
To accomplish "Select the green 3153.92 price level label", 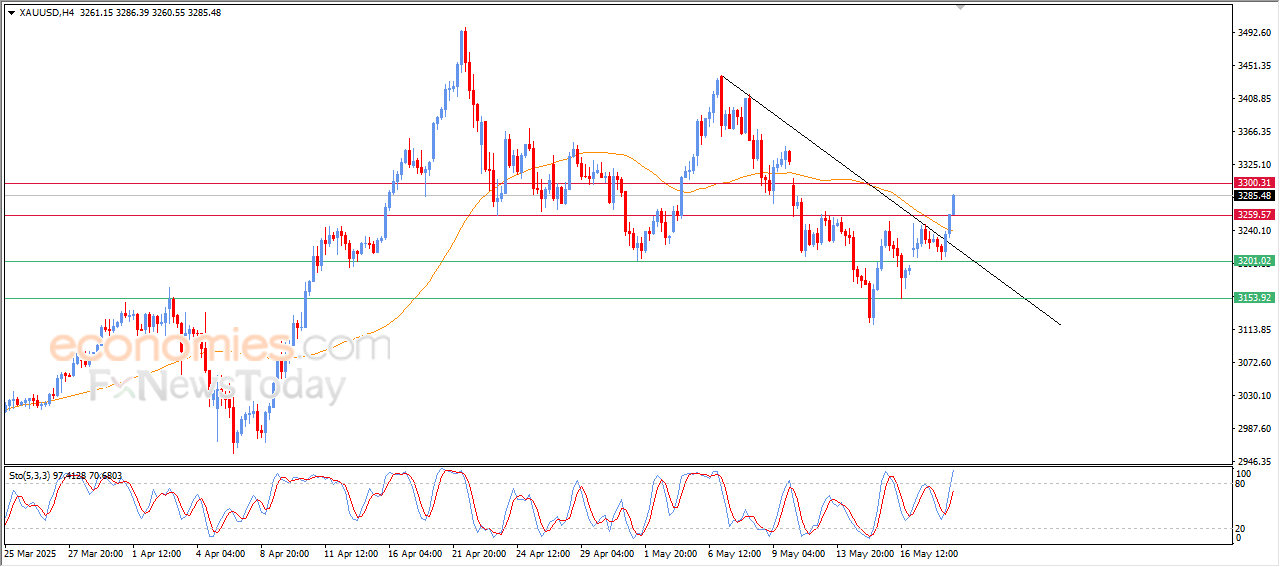I will [1254, 298].
